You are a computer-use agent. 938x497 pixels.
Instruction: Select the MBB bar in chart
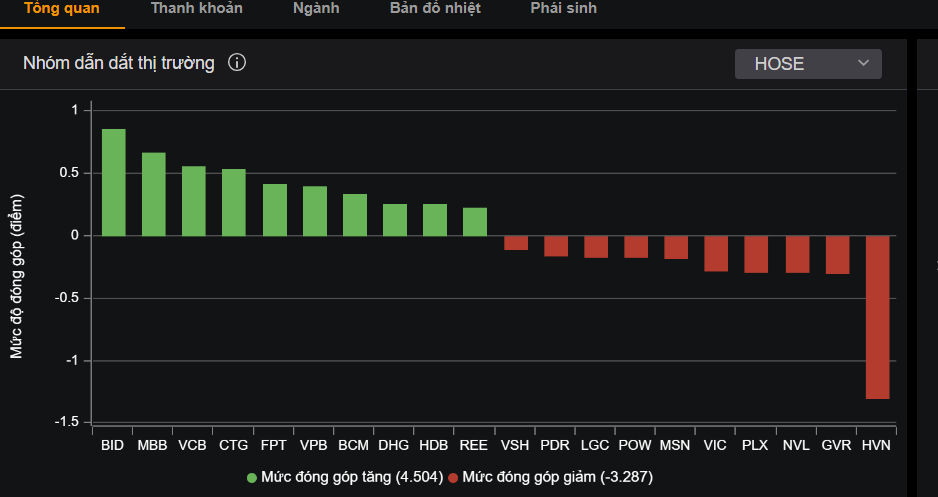click(x=154, y=195)
